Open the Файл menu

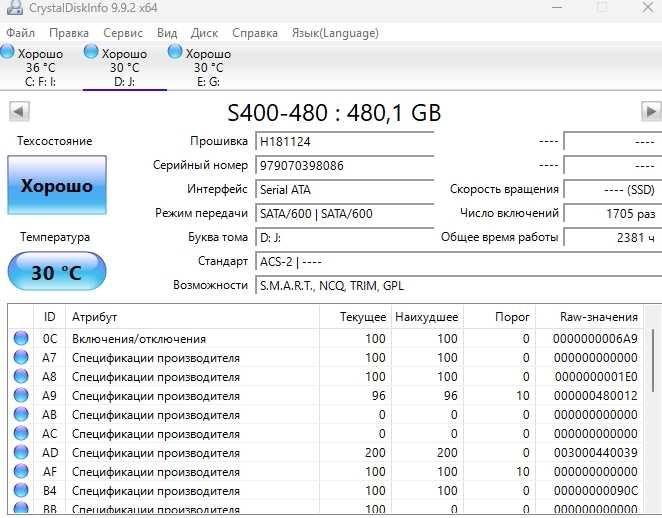(20, 33)
